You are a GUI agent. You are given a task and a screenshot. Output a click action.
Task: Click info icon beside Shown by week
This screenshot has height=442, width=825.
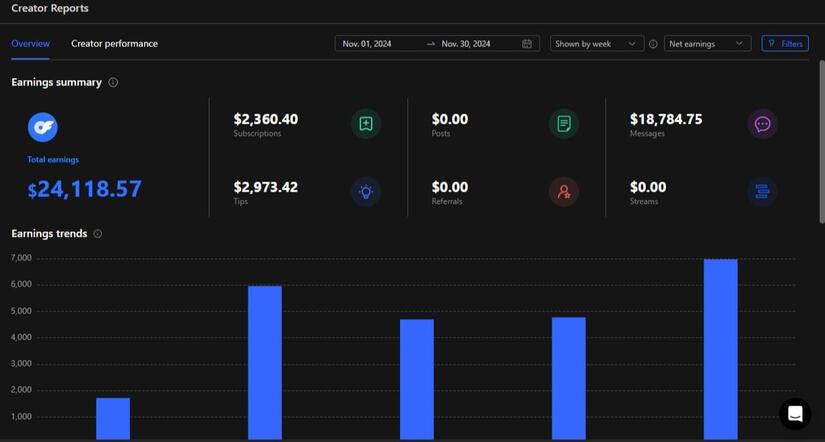(x=653, y=44)
